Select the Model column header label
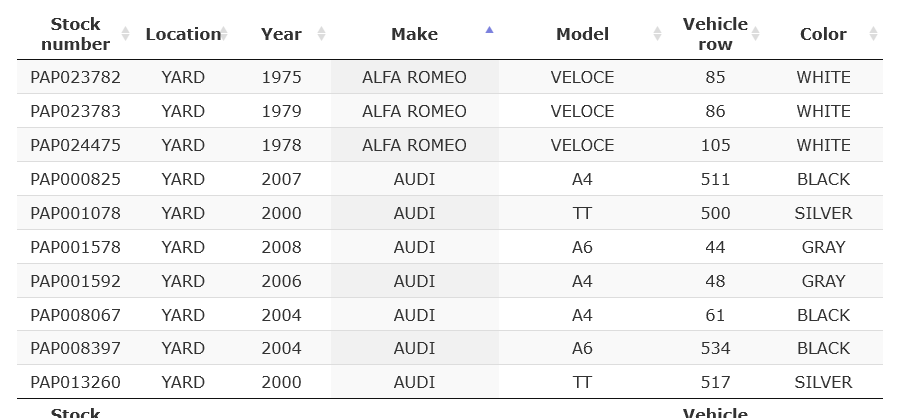897x418 pixels. coord(582,34)
